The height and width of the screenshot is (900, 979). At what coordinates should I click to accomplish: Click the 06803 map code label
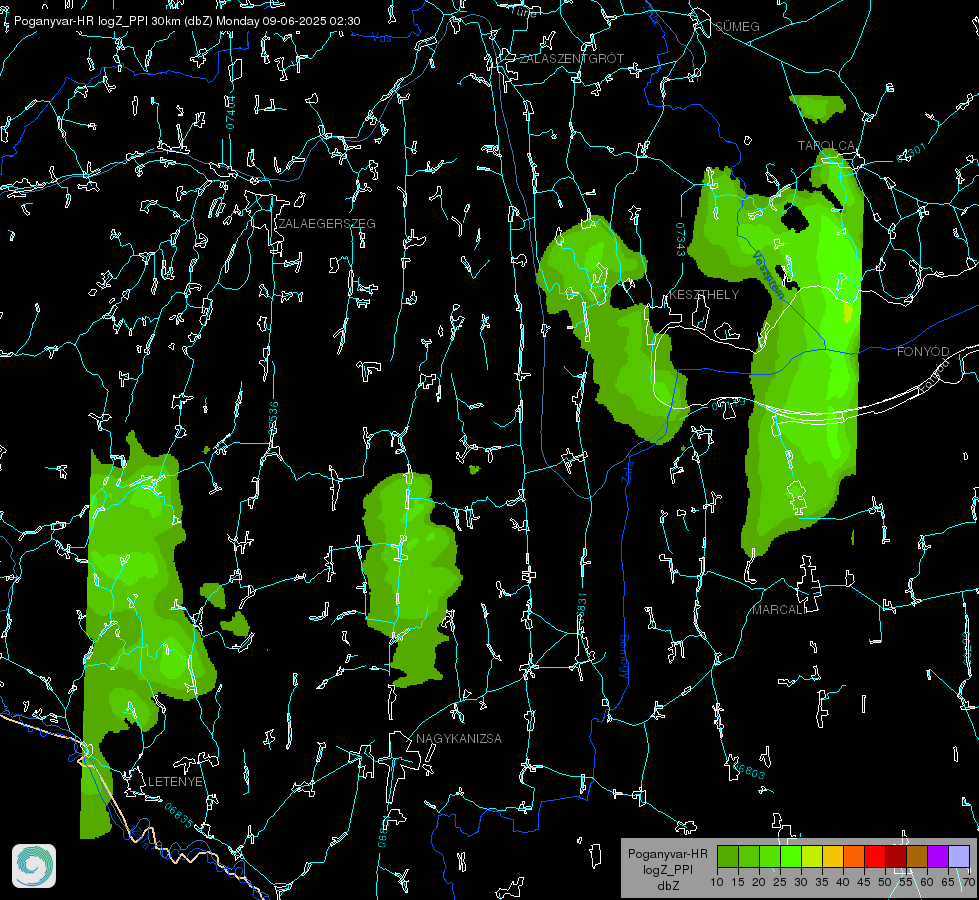[747, 768]
